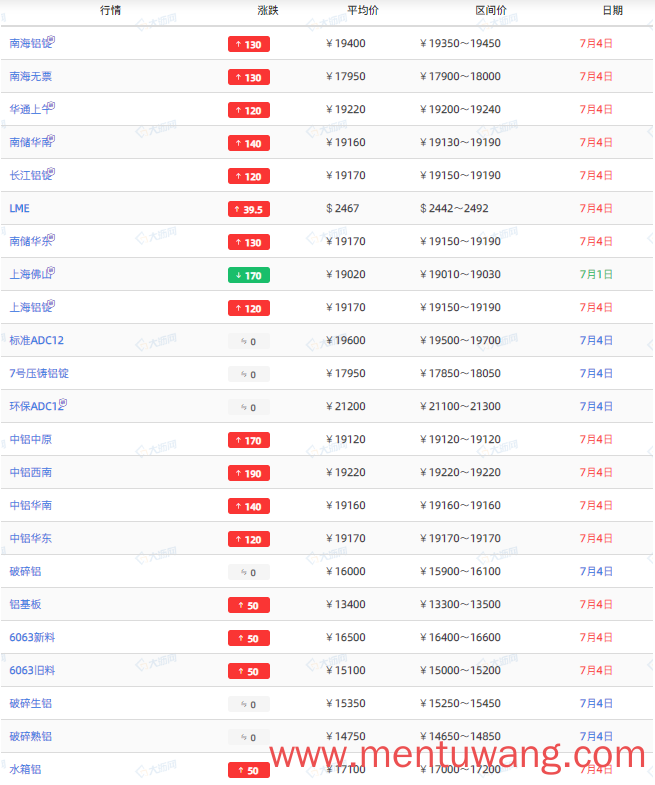Viewport: 655px width, 785px height.
Task: Select the 中铝西南 link
Action: click(x=31, y=473)
